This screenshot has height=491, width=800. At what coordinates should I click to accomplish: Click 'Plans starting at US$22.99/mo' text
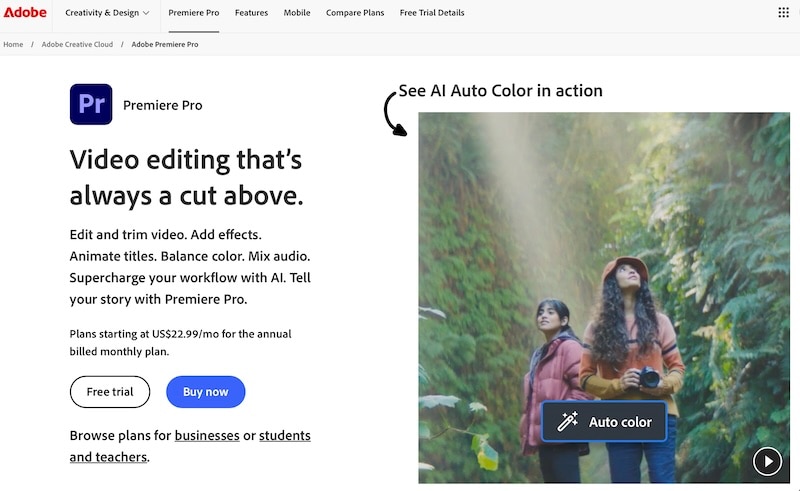[180, 342]
